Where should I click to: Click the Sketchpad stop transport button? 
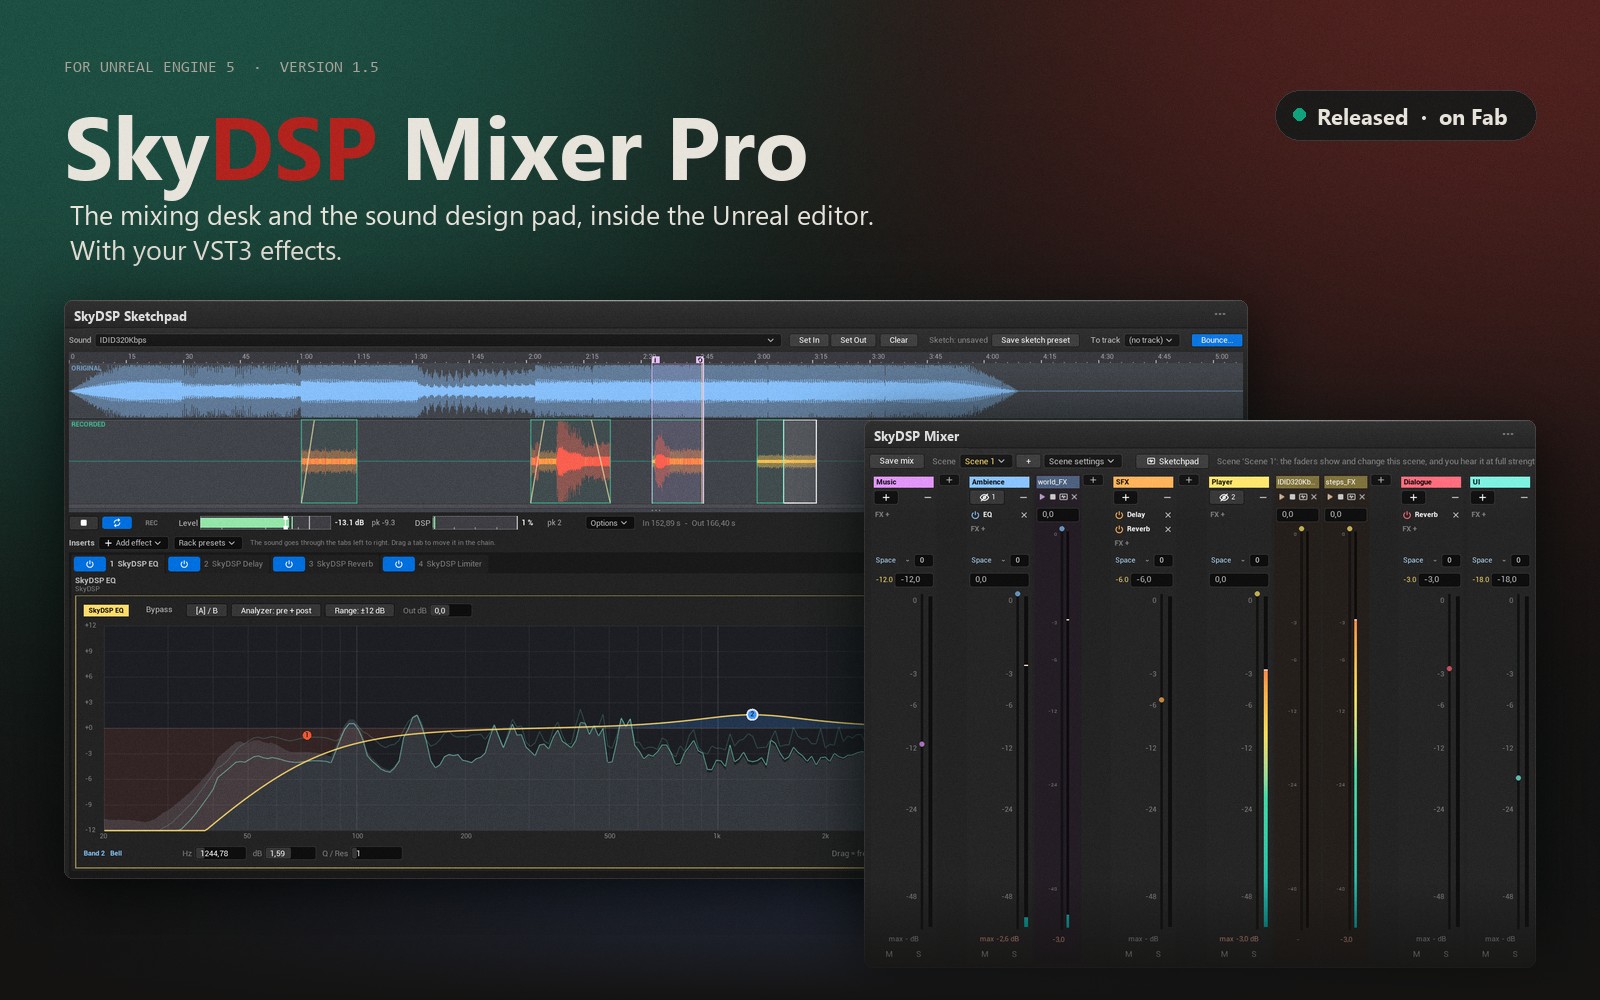(x=83, y=523)
